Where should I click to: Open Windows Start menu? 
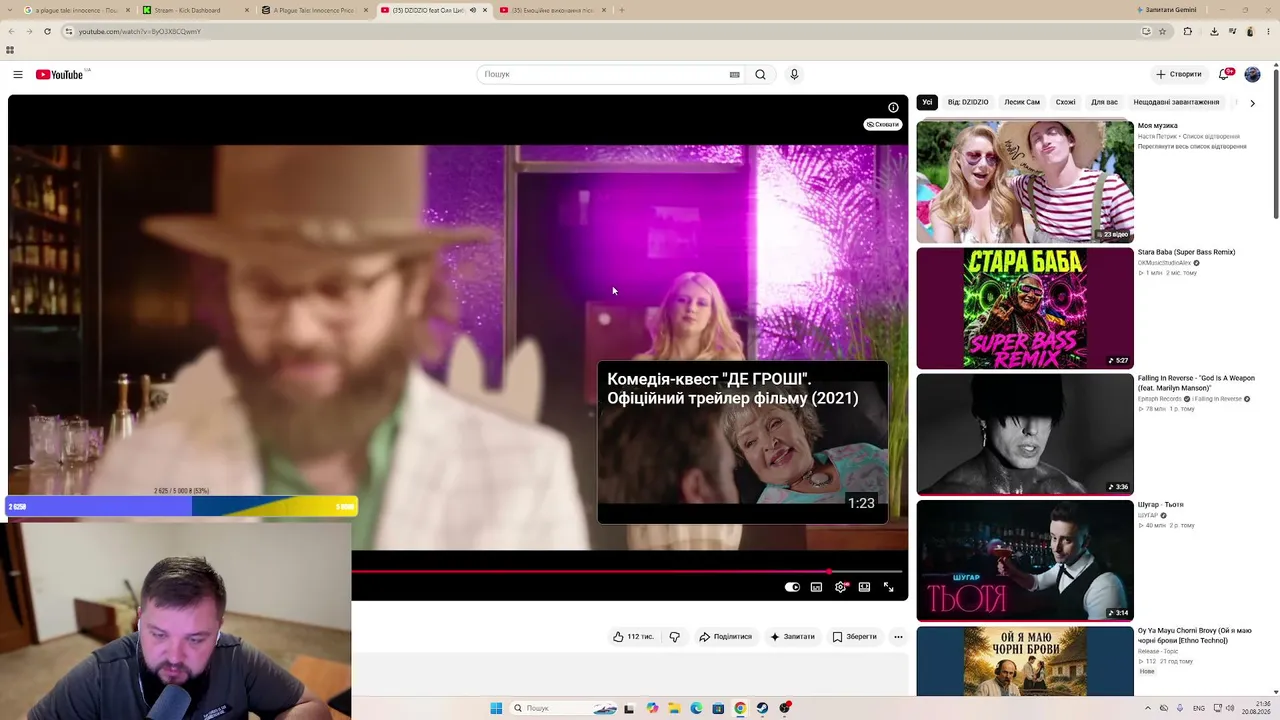pyautogui.click(x=496, y=708)
